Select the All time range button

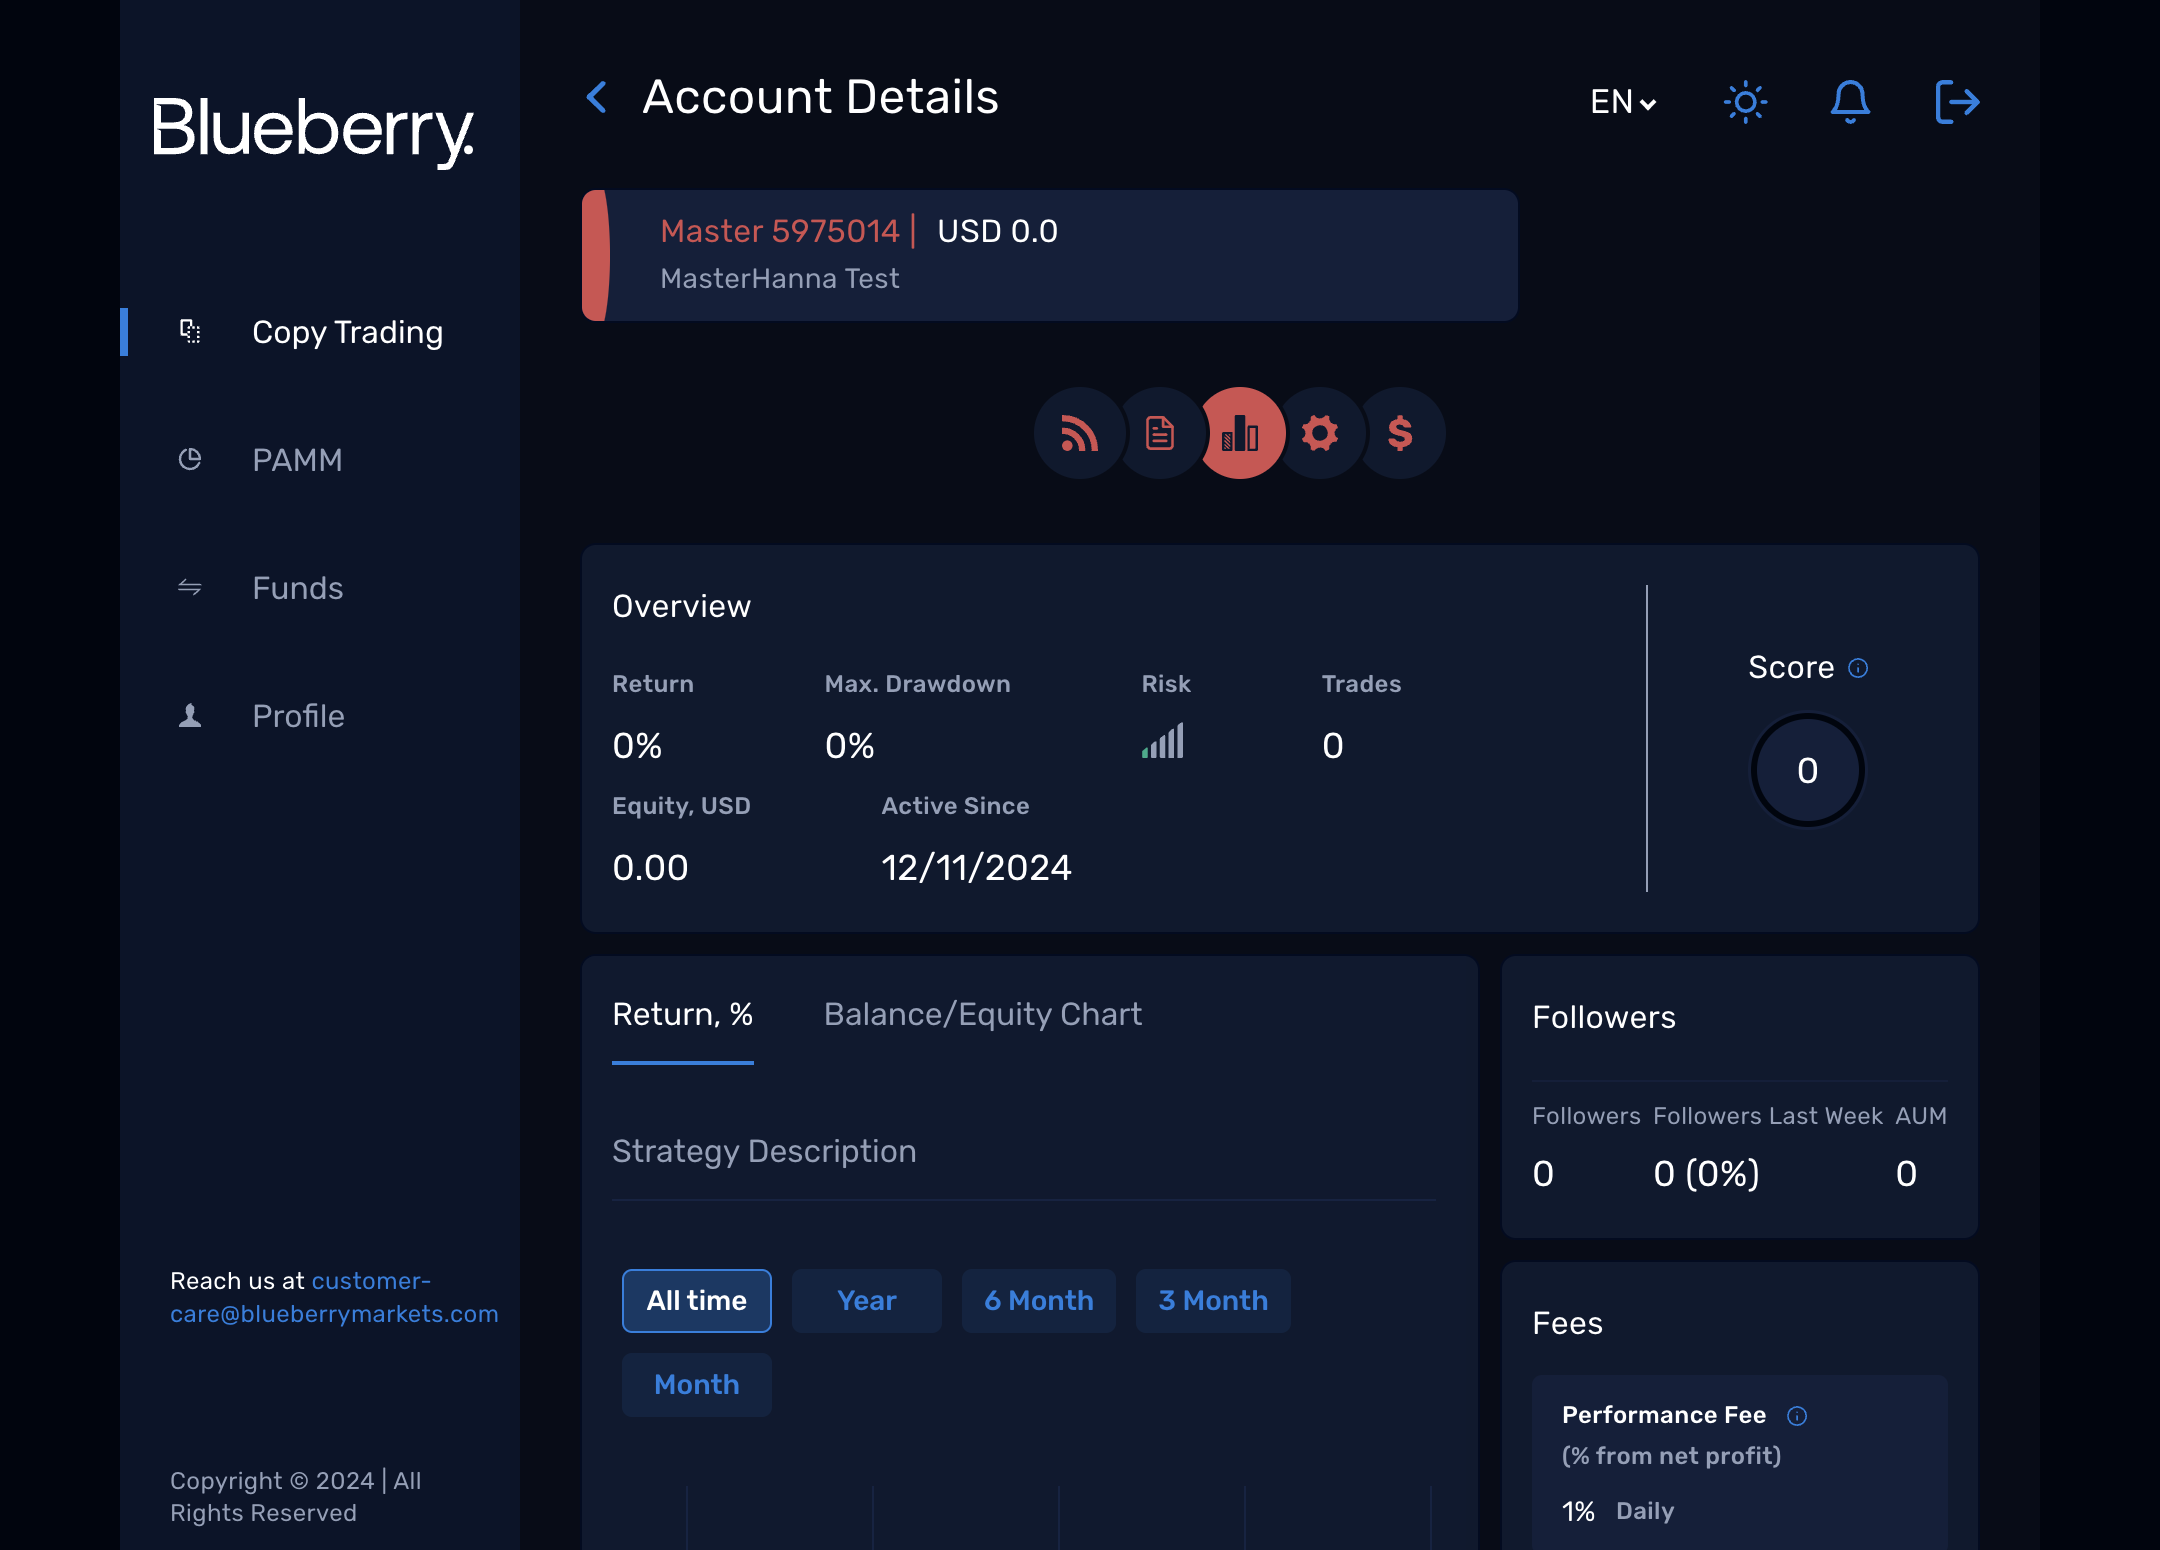697,1301
